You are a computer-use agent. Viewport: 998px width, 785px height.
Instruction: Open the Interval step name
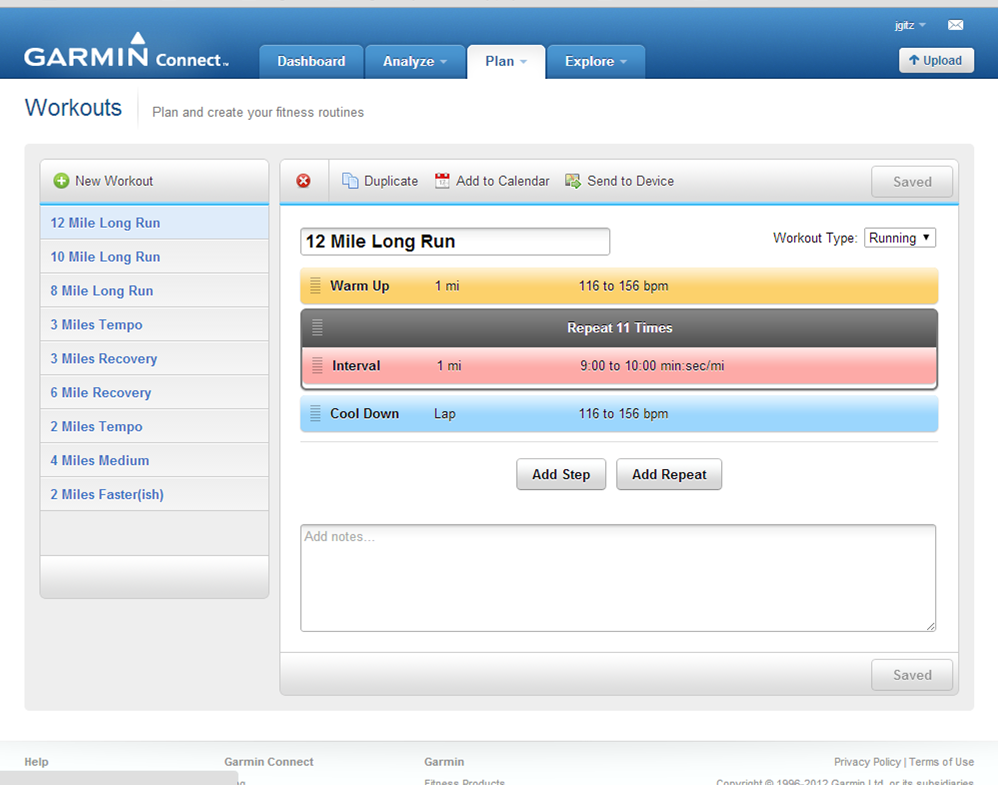click(x=356, y=365)
